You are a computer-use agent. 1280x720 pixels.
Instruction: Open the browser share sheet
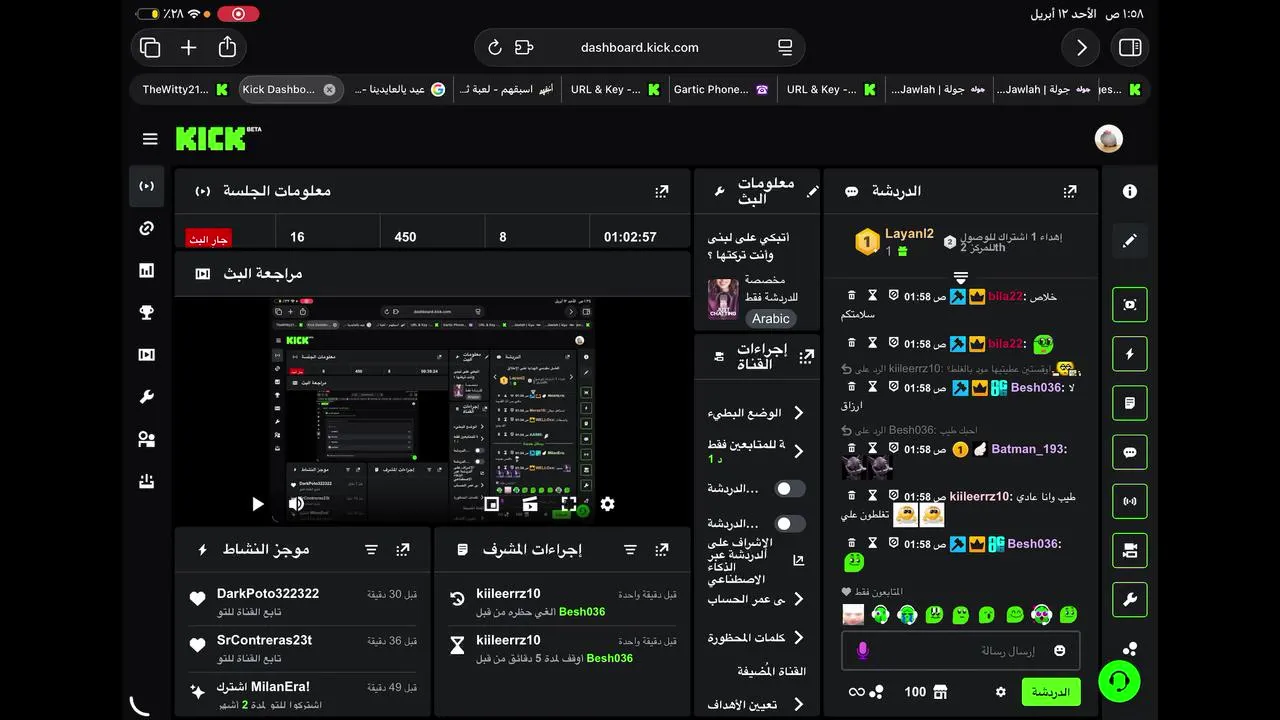point(227,47)
